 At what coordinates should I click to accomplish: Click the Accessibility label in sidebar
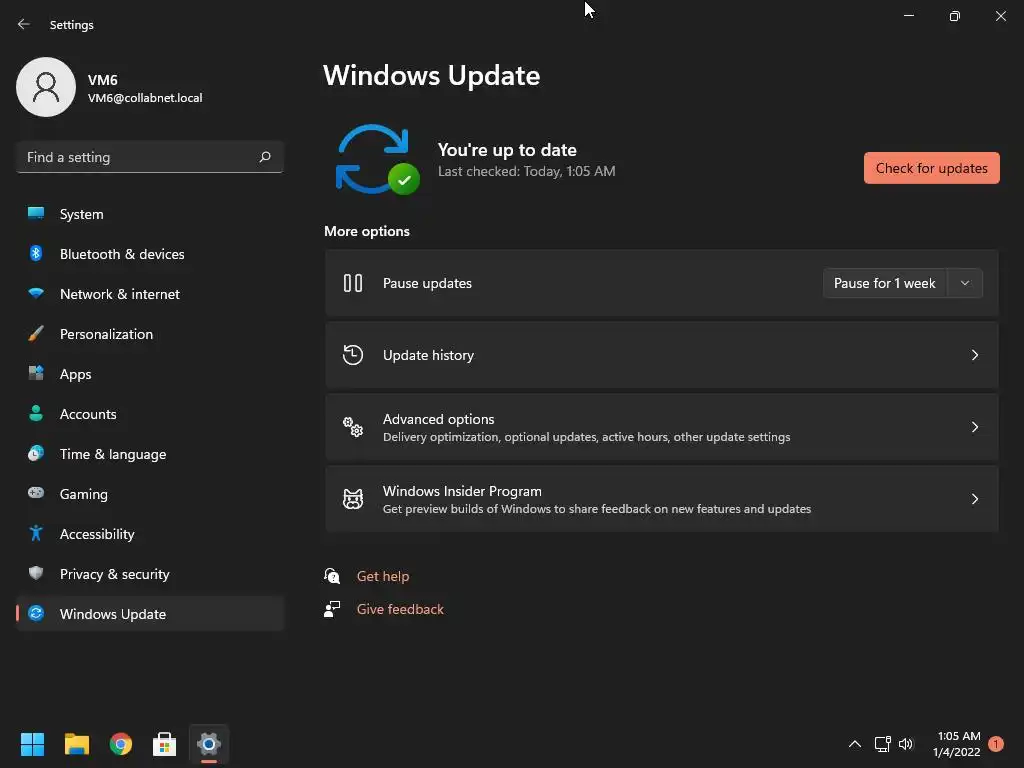point(97,534)
